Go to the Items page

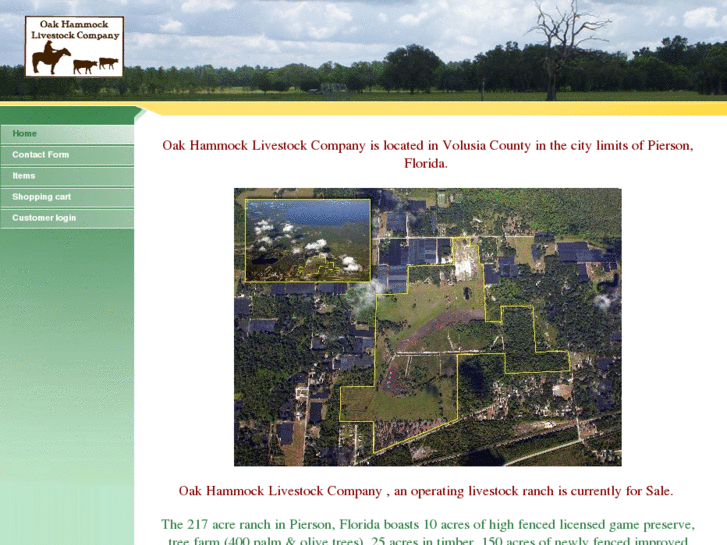(x=67, y=176)
